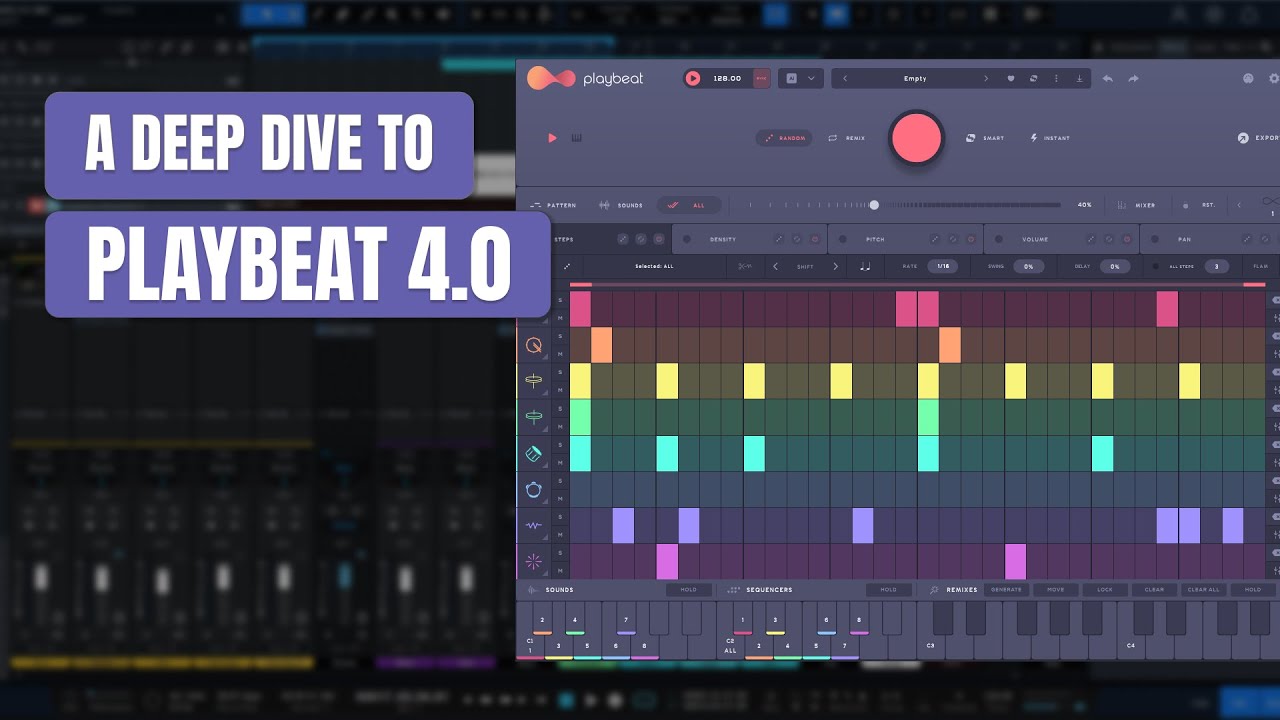This screenshot has width=1280, height=720.
Task: Shift pattern left with the SHIFT chevron
Action: point(776,266)
